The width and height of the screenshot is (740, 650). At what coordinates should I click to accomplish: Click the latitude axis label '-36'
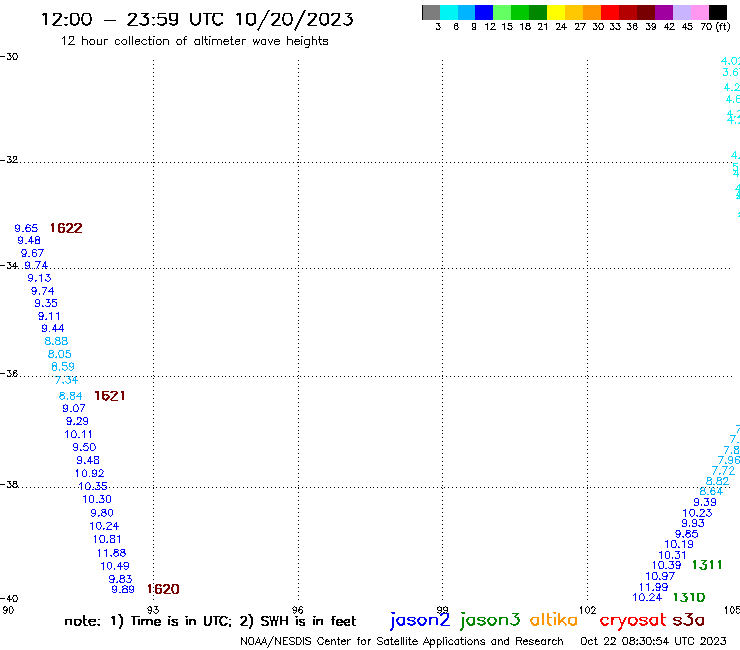pos(9,374)
